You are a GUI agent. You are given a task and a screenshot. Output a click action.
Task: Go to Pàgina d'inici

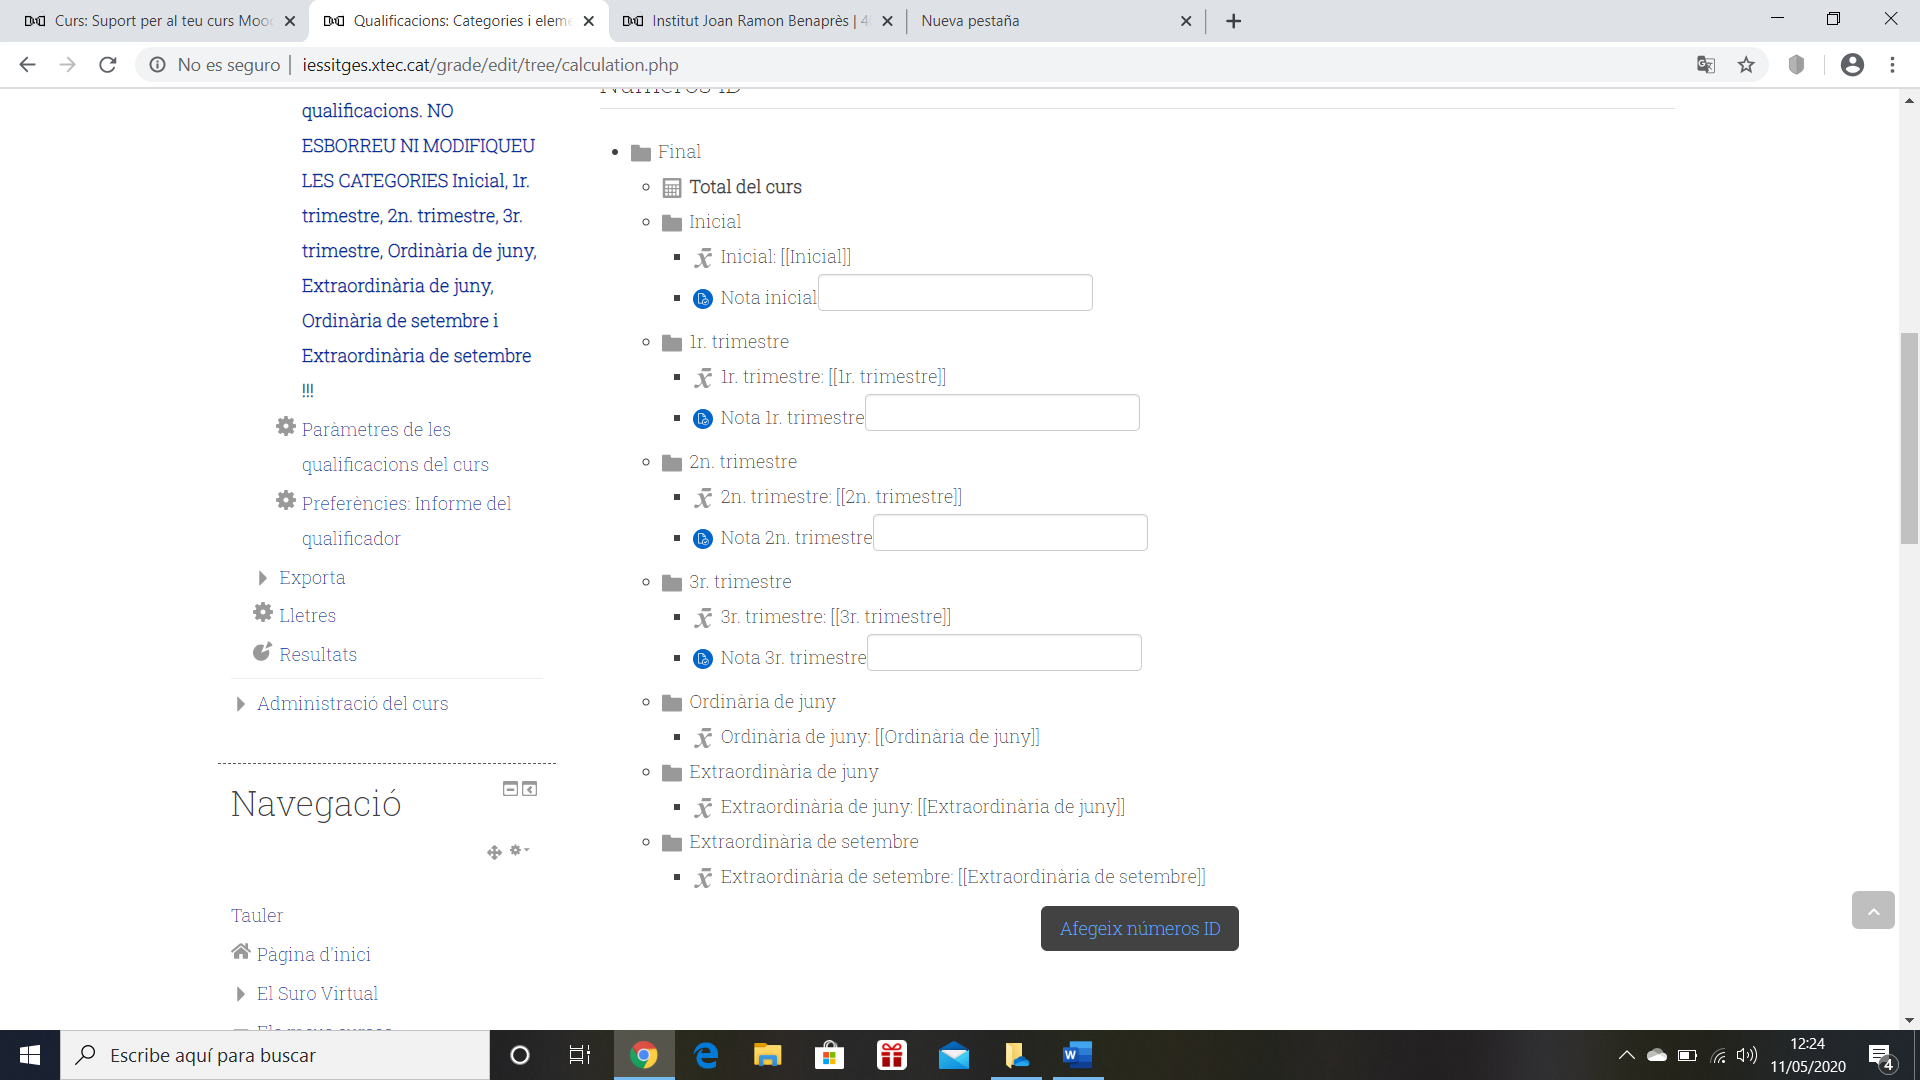(x=313, y=955)
